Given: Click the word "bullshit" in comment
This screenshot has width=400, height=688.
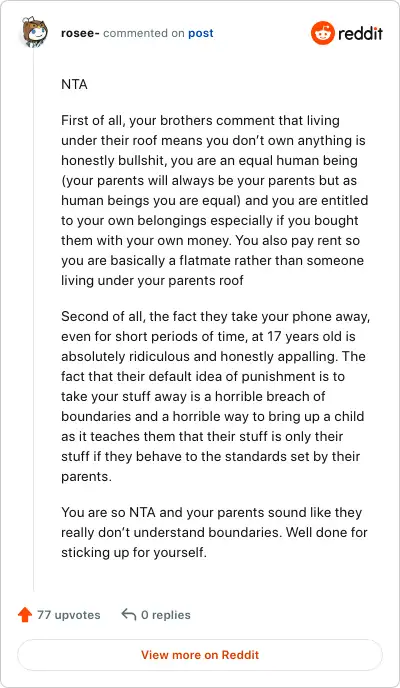Looking at the screenshot, I should point(140,160).
